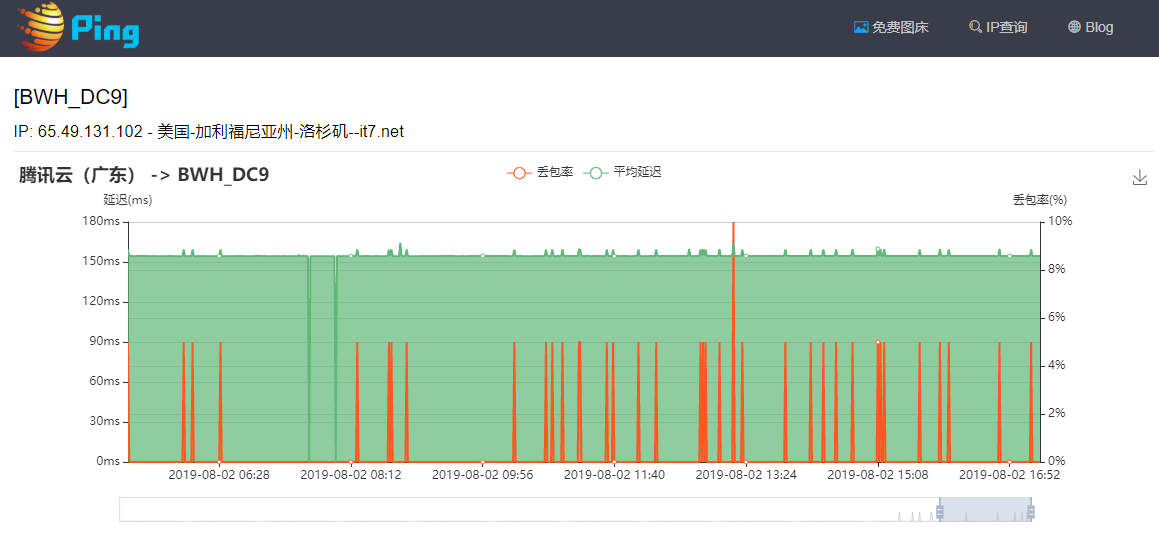Click the shaded selected range in zoom bar
The height and width of the screenshot is (544, 1159).
985,510
